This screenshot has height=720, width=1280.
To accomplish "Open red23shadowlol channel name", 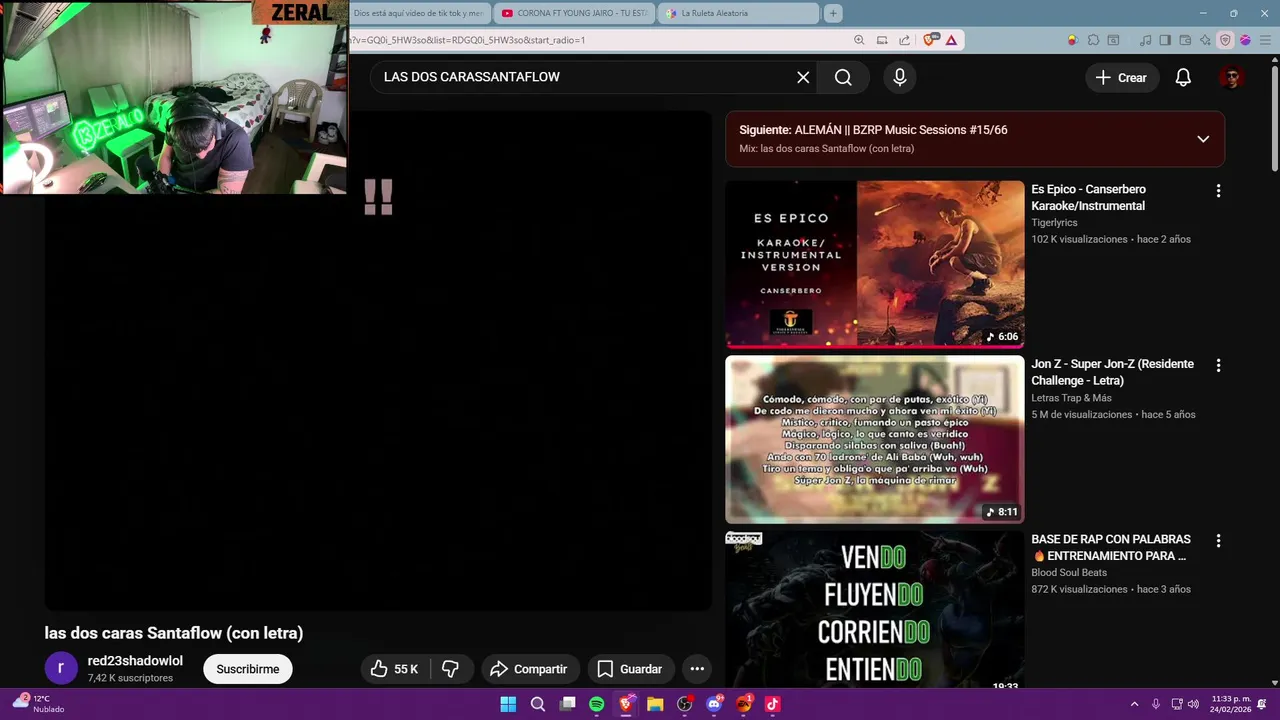I will click(135, 661).
